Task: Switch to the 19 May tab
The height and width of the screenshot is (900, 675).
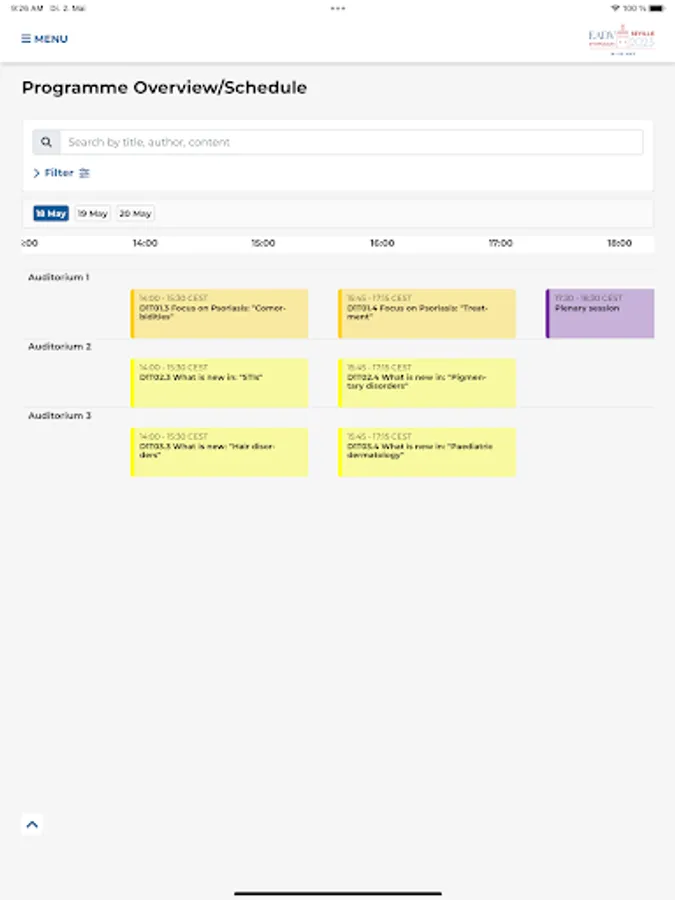Action: [95, 213]
